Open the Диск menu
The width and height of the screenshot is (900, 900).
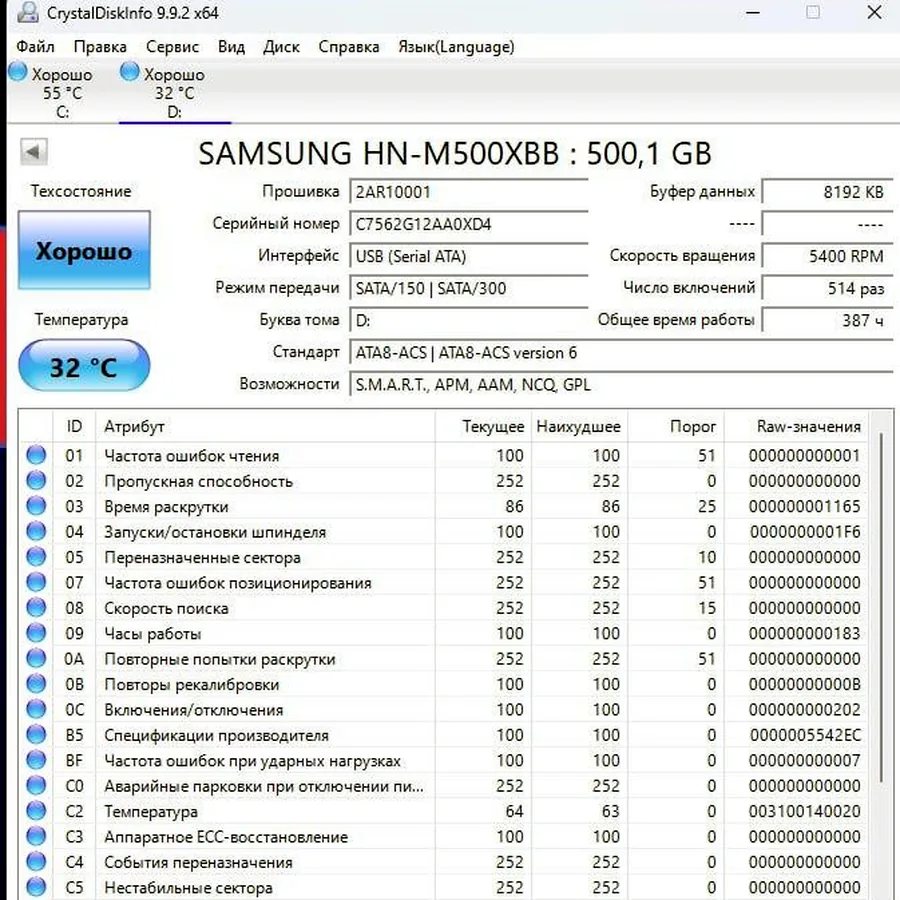pos(281,46)
